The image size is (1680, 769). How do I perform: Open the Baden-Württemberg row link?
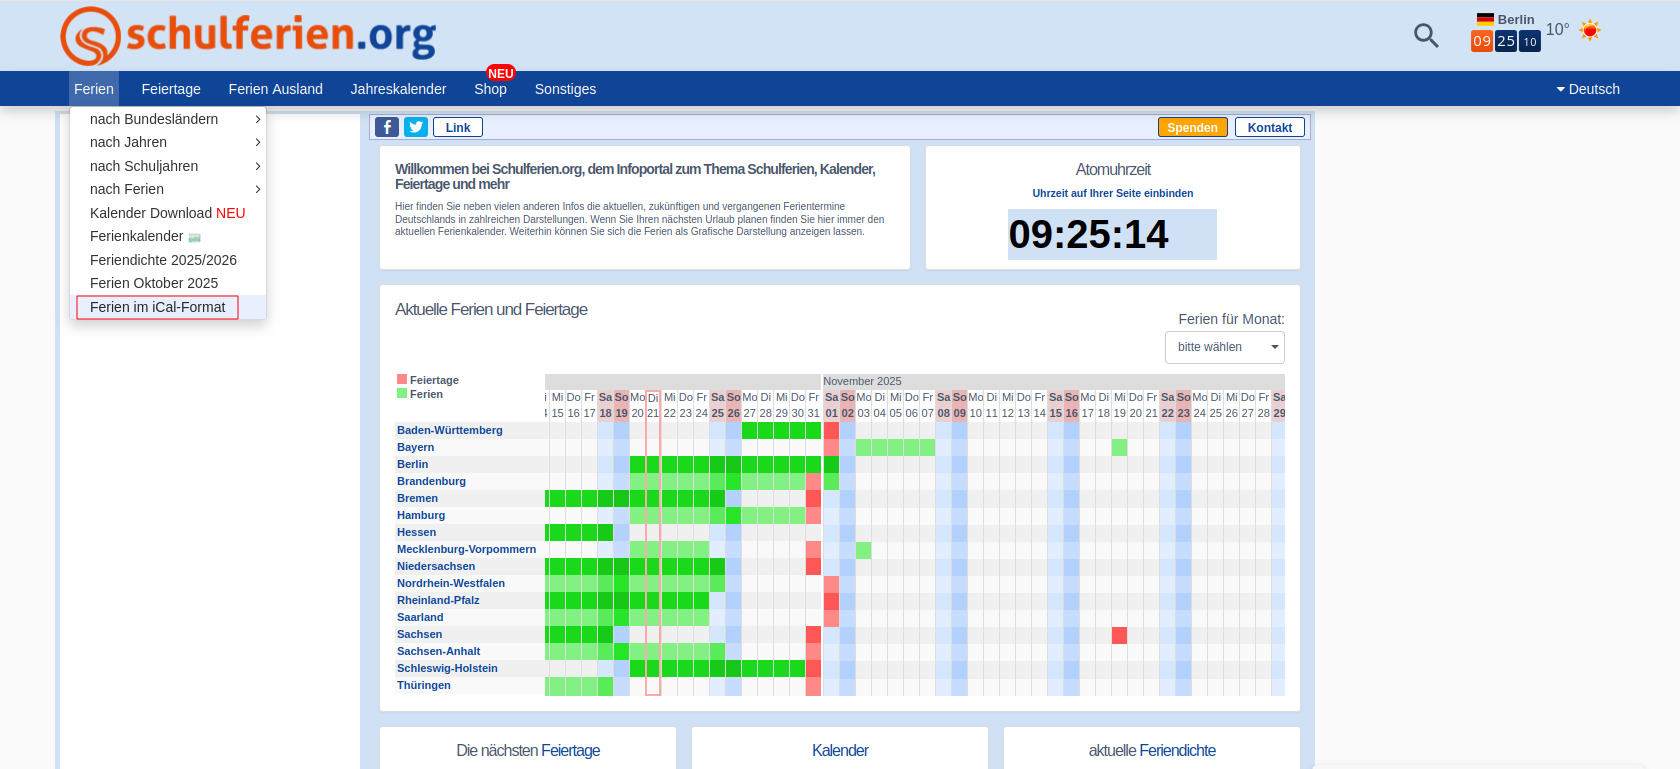[449, 430]
